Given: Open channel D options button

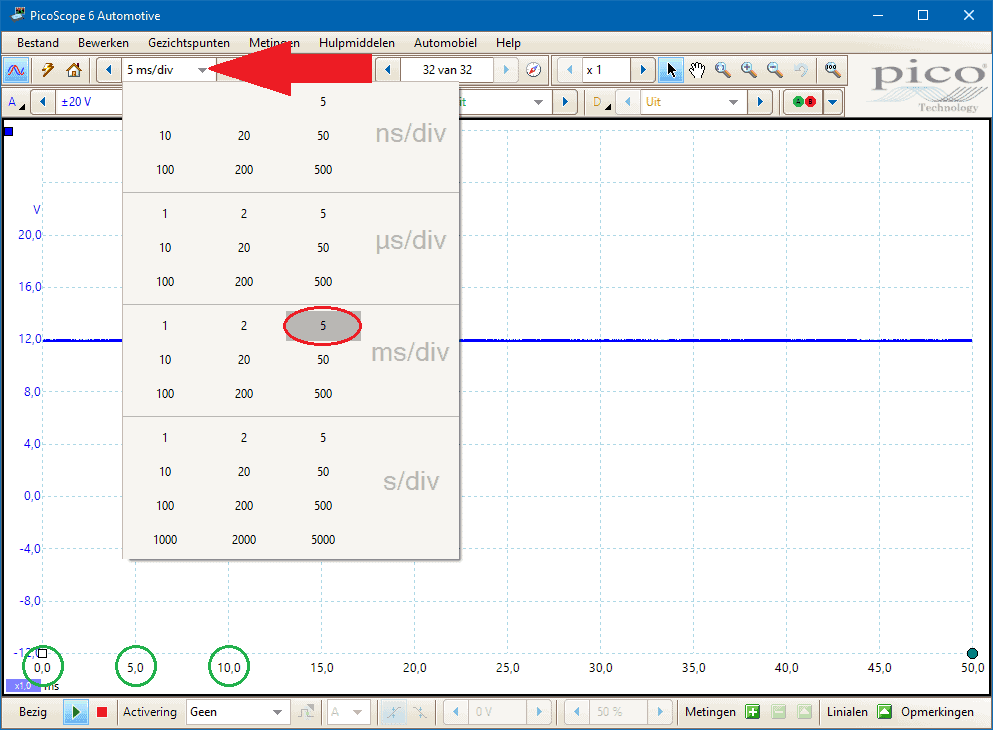Looking at the screenshot, I should (x=602, y=102).
